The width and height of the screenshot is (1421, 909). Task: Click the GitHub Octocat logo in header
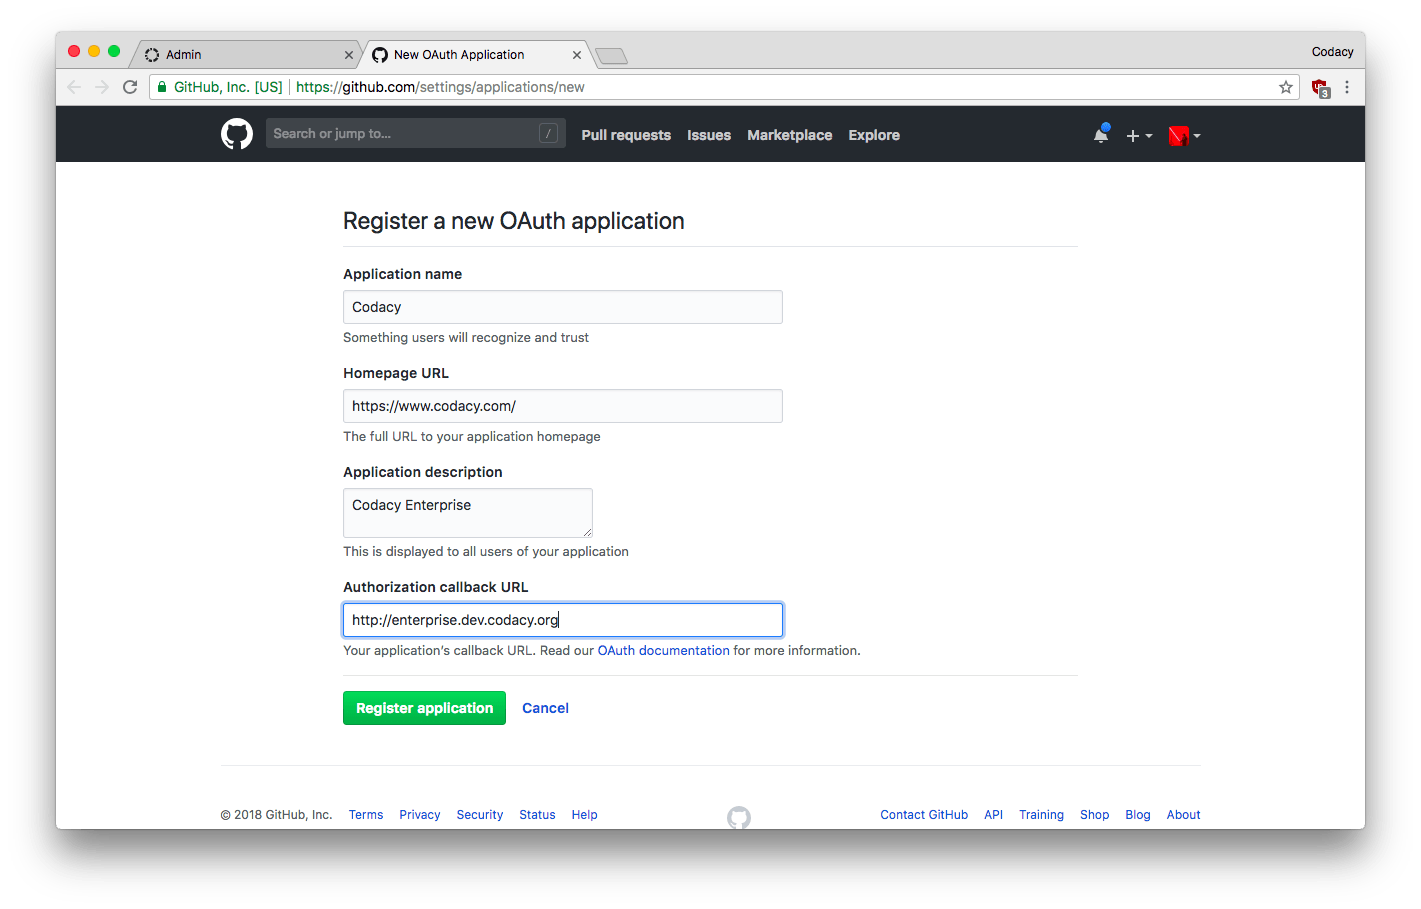237,134
